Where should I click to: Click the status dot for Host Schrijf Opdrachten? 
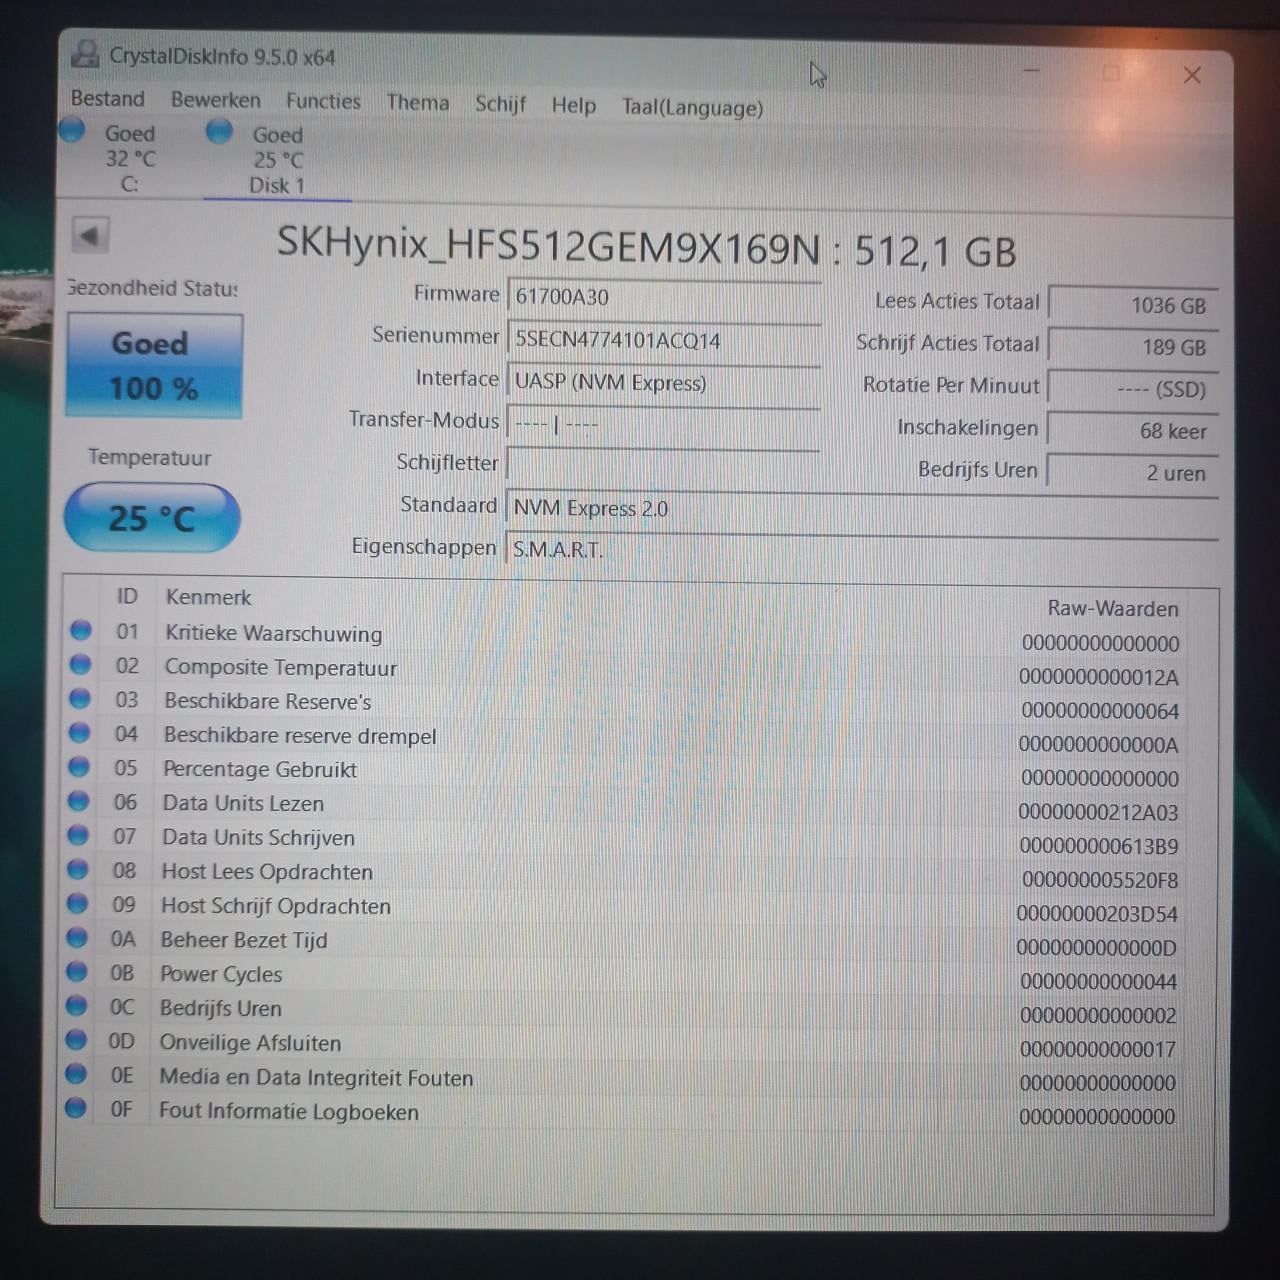pyautogui.click(x=77, y=903)
